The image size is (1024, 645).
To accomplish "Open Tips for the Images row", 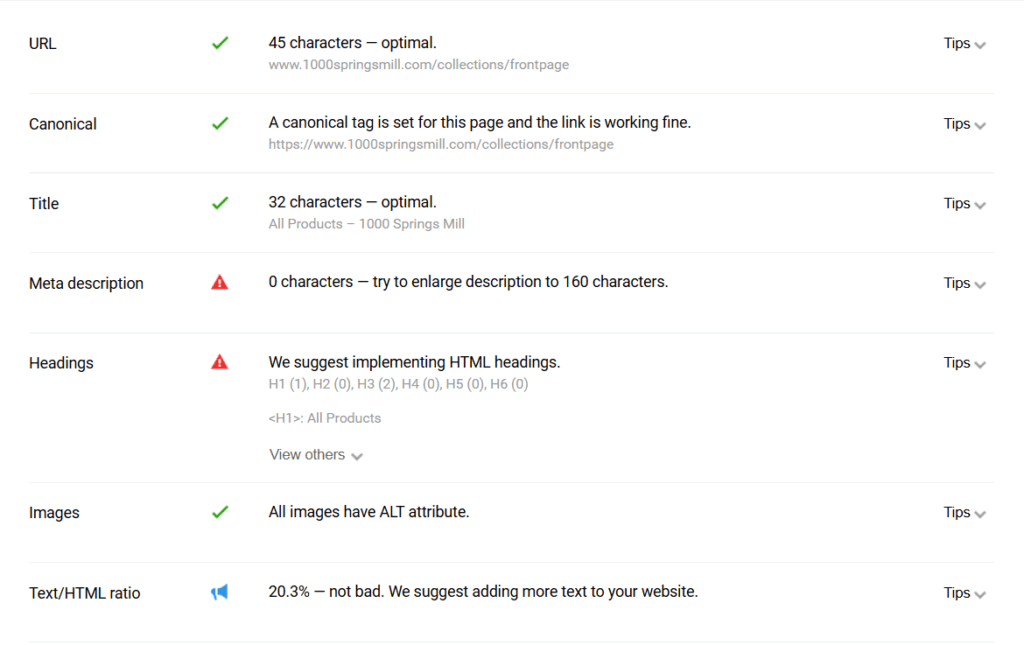I will (x=965, y=512).
